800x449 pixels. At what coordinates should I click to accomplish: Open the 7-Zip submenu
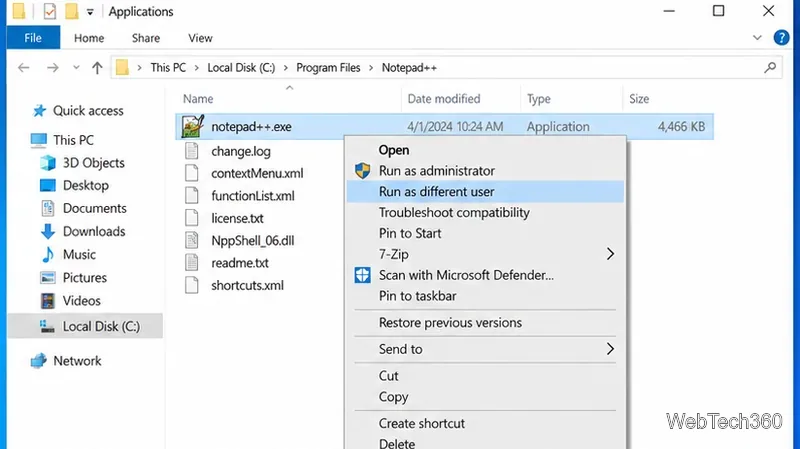[485, 254]
